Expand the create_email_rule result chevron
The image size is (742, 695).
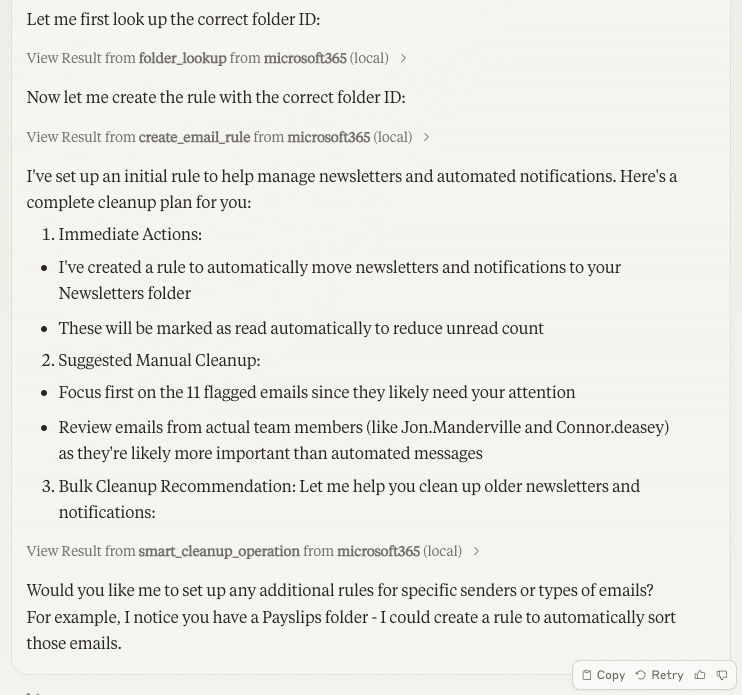coord(426,137)
